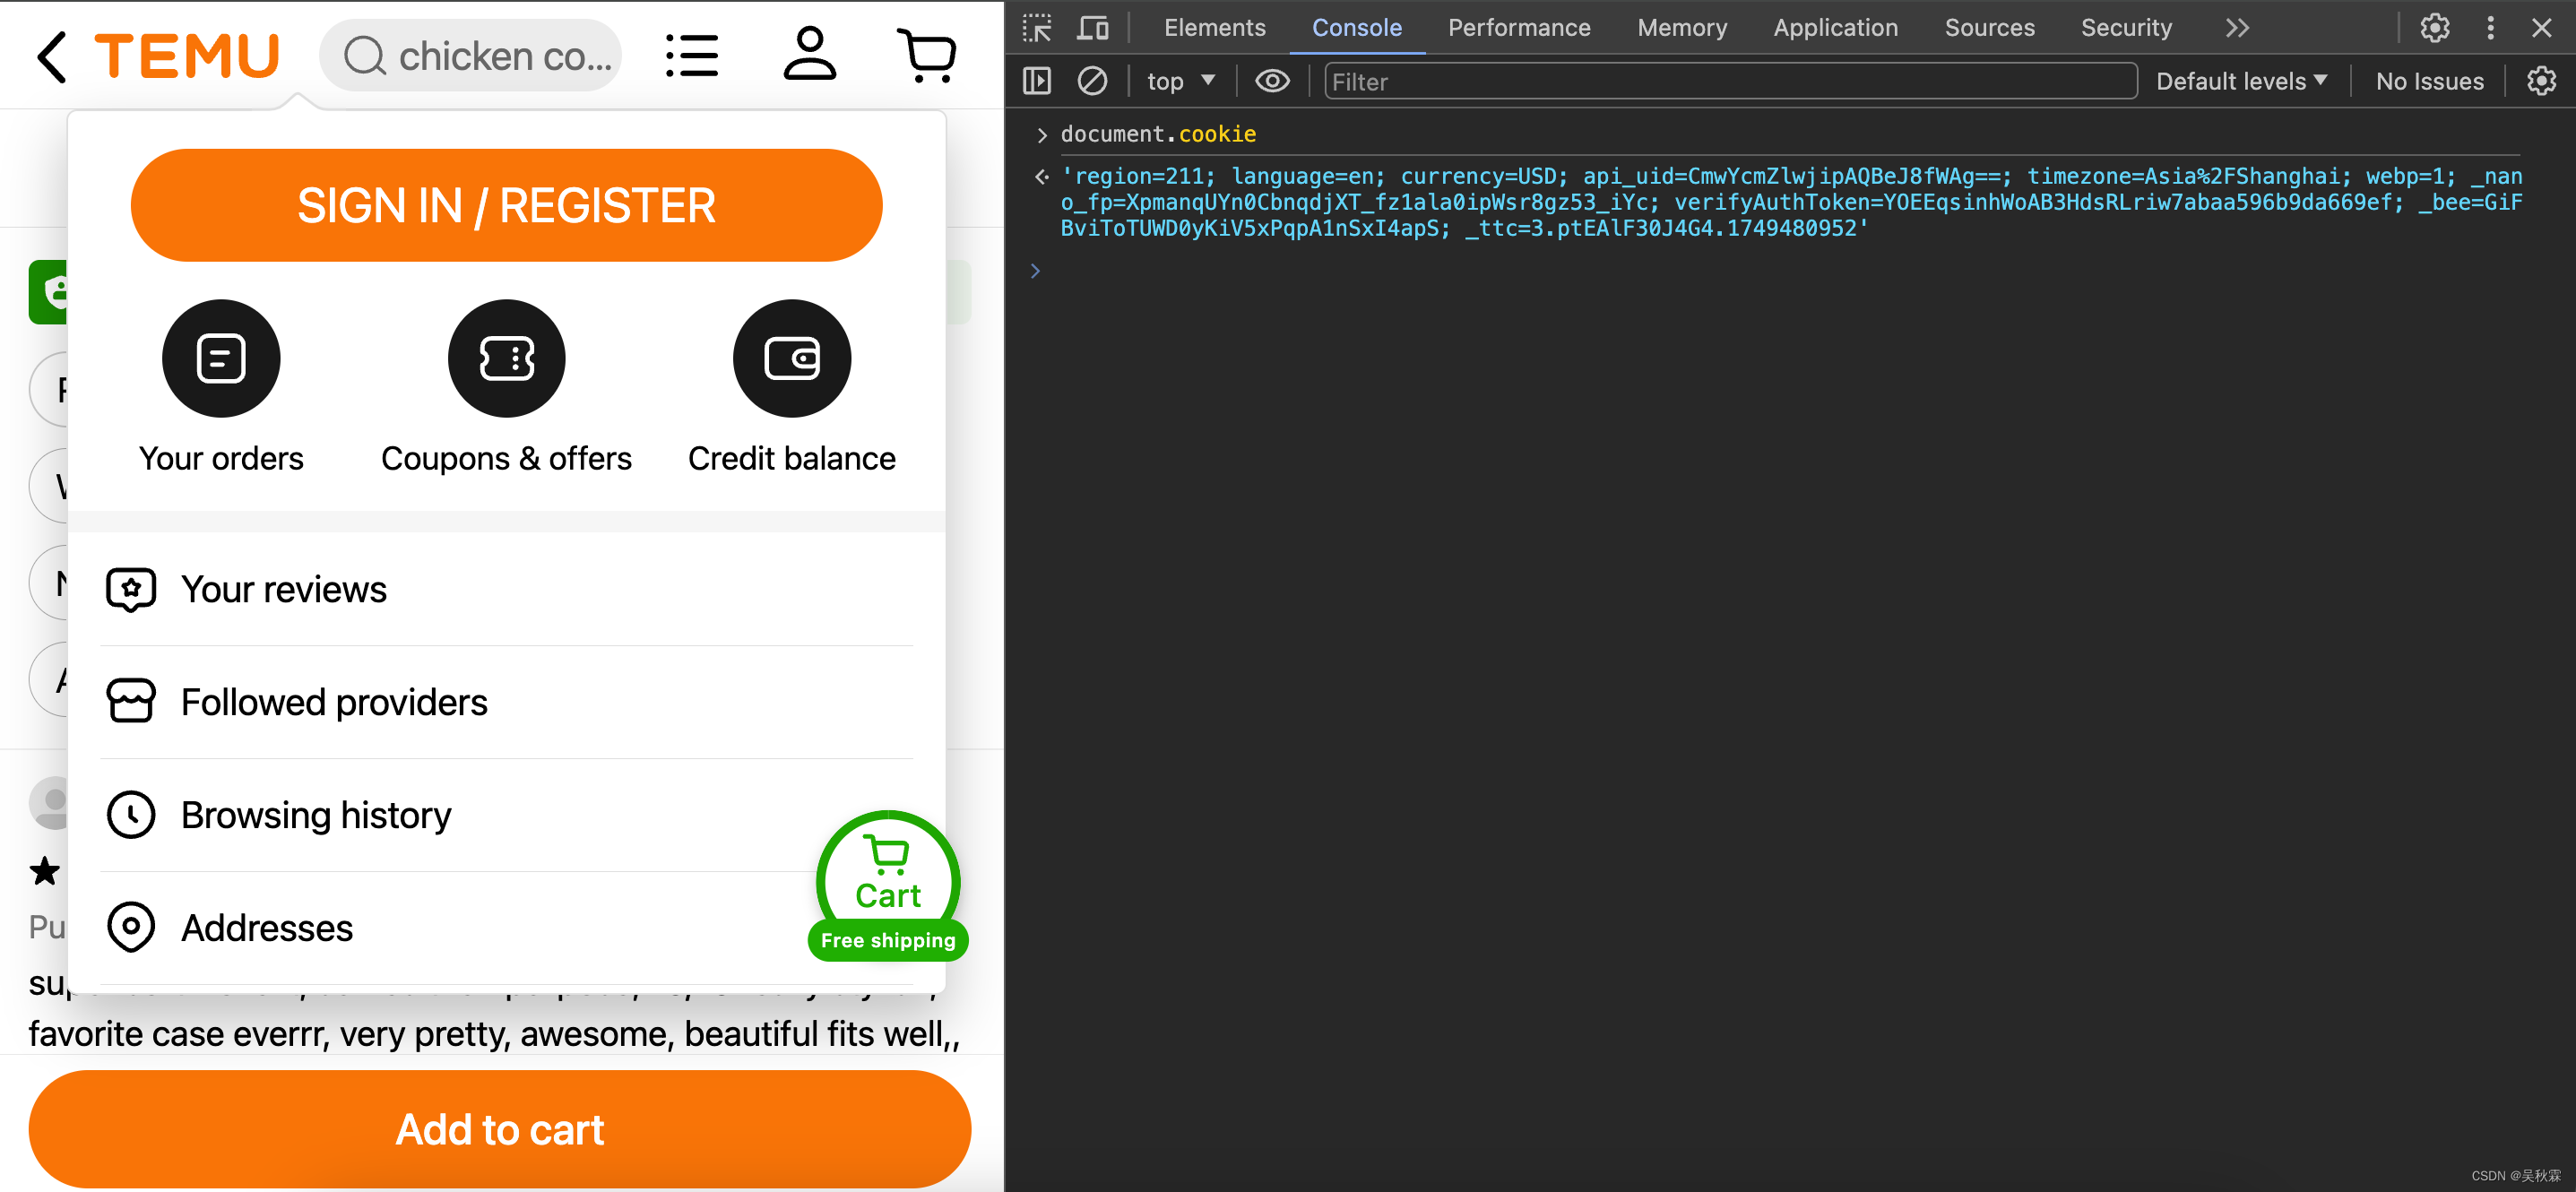
Task: Click the Add to cart button
Action: click(x=499, y=1128)
